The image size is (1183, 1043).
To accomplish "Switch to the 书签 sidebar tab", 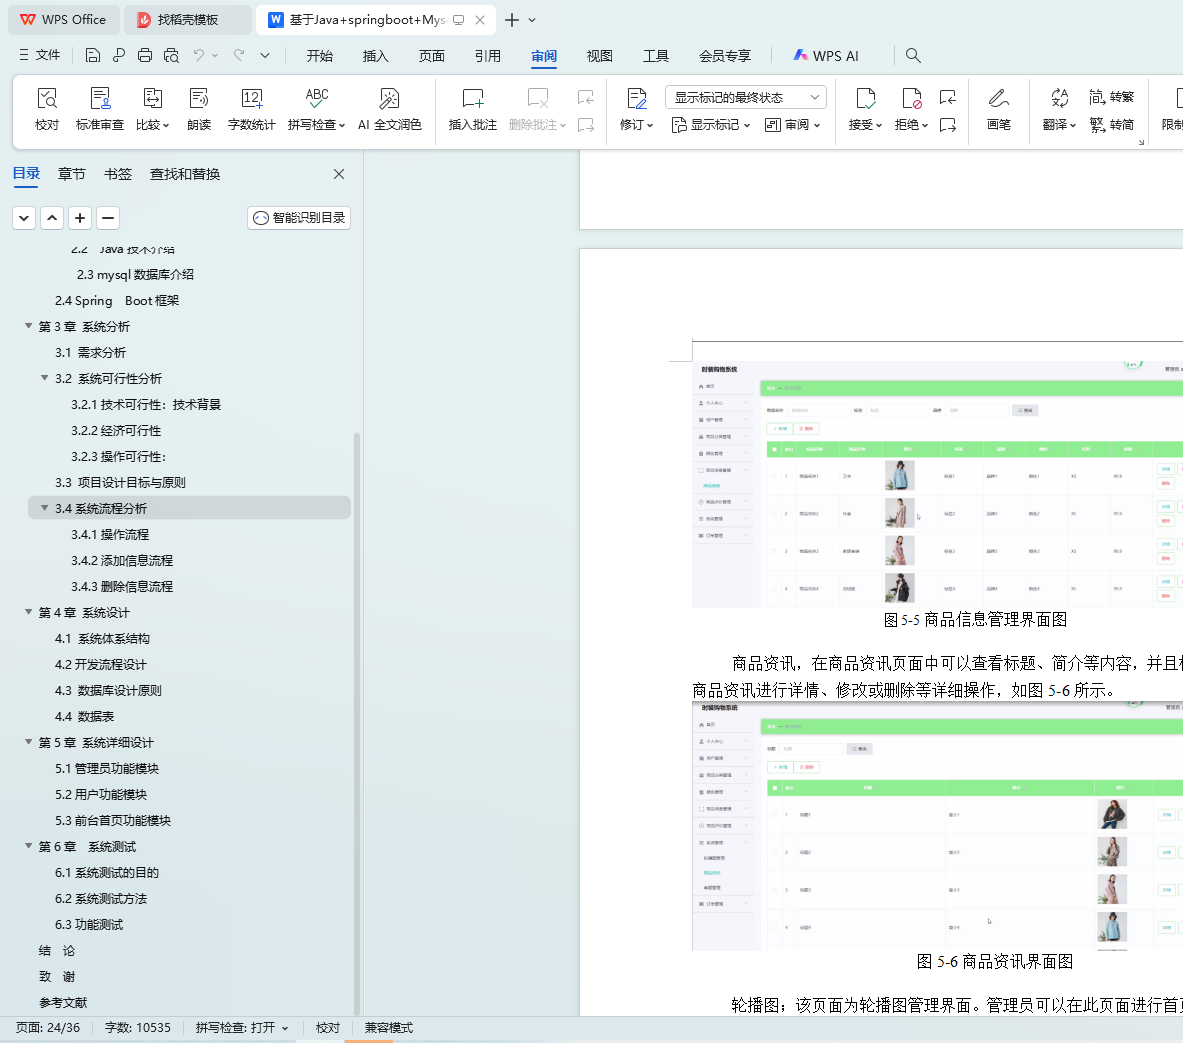I will (118, 174).
